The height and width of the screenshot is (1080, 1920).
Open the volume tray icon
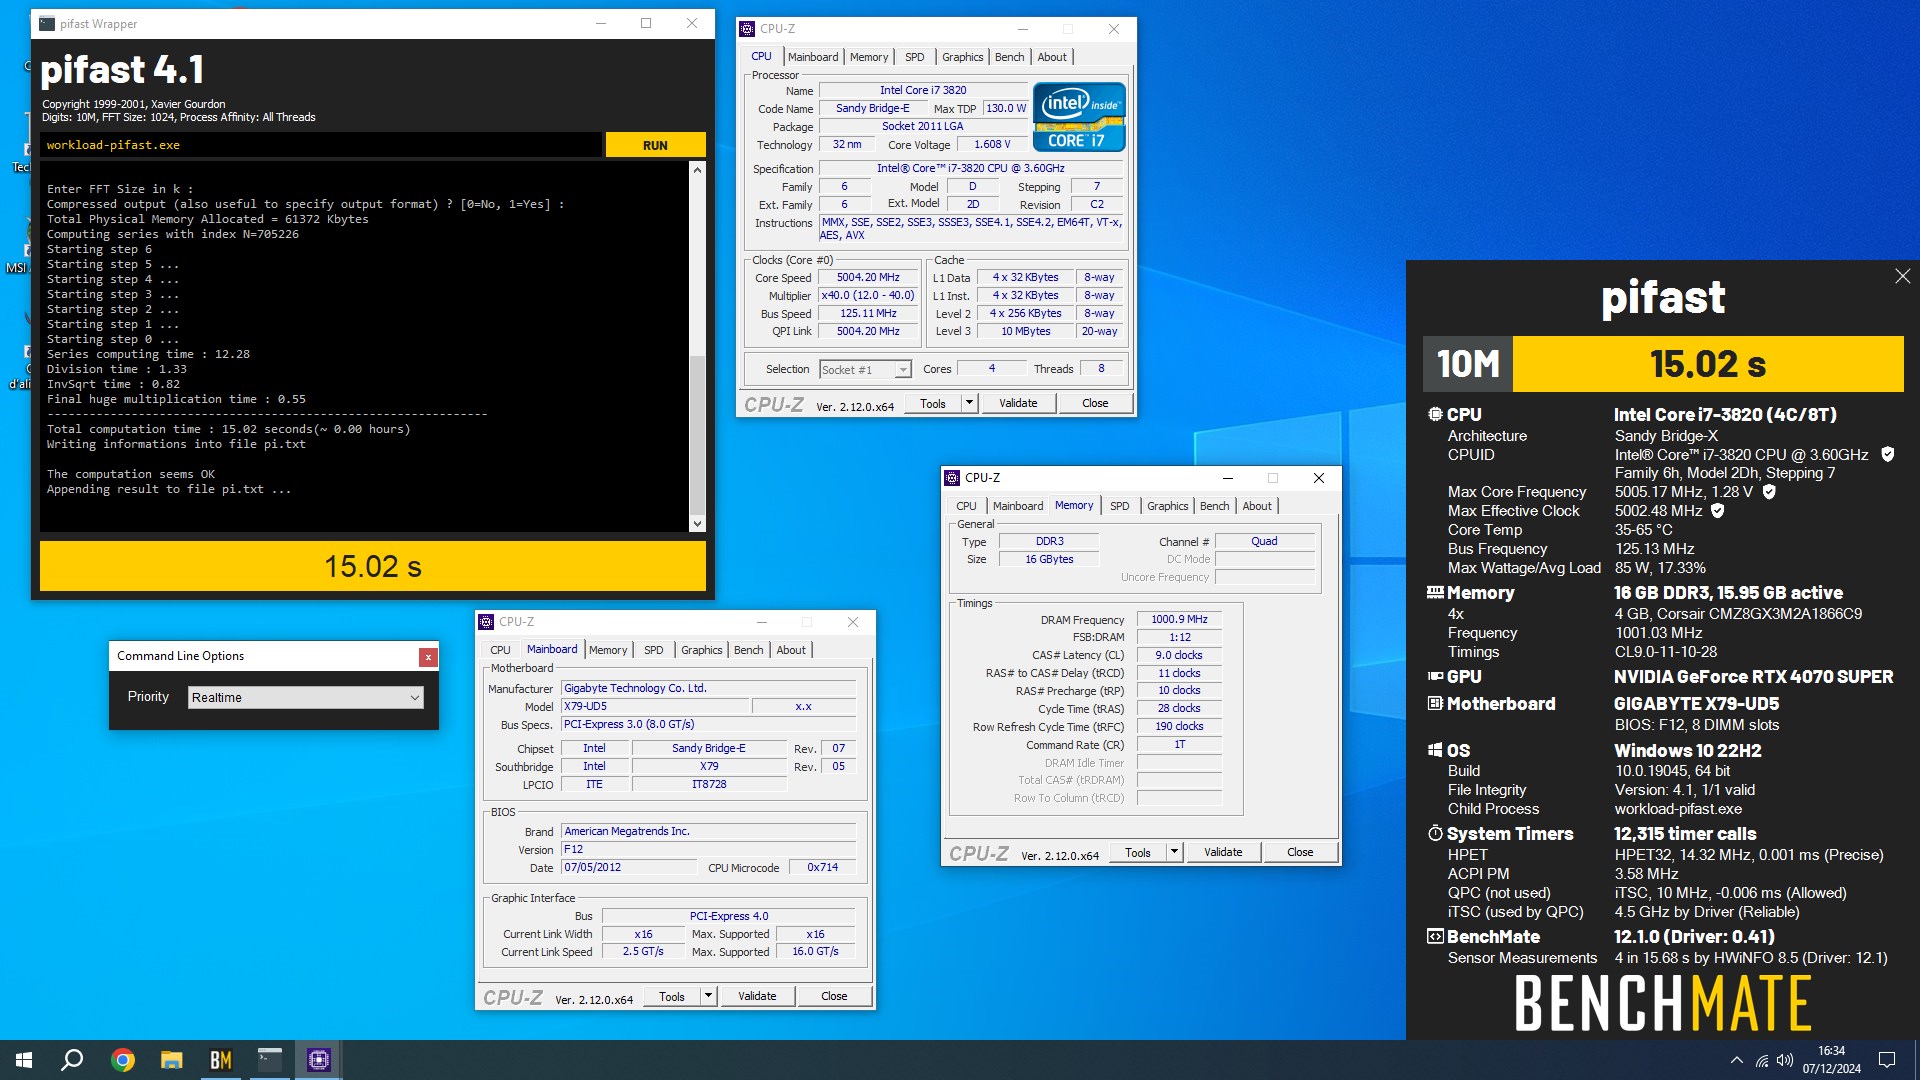(x=1785, y=1060)
